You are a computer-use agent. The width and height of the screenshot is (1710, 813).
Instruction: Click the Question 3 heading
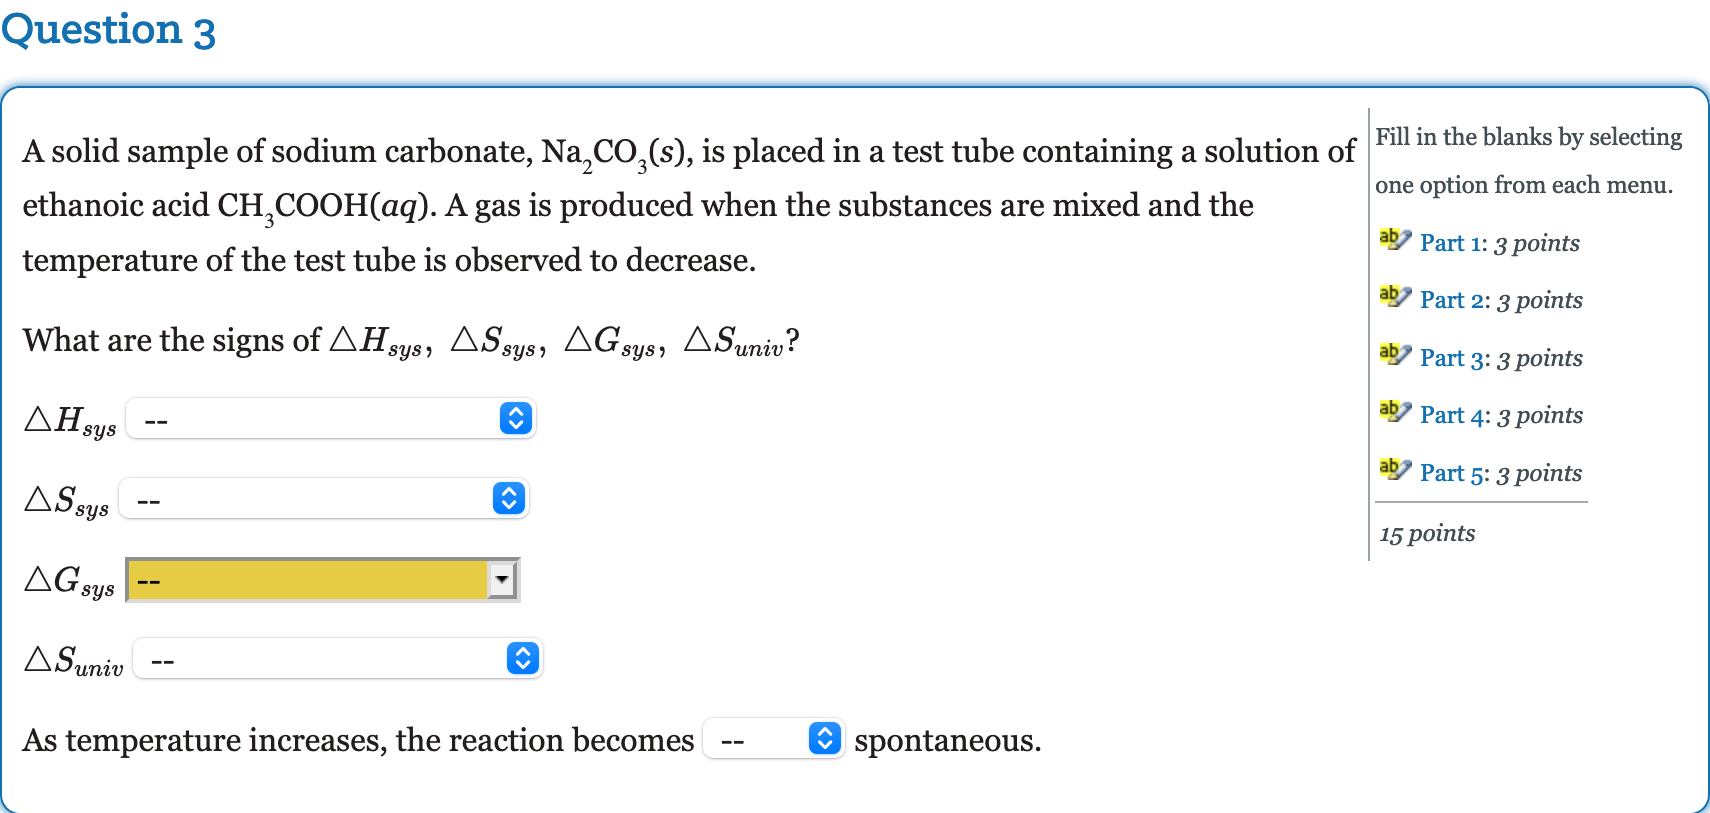tap(109, 29)
